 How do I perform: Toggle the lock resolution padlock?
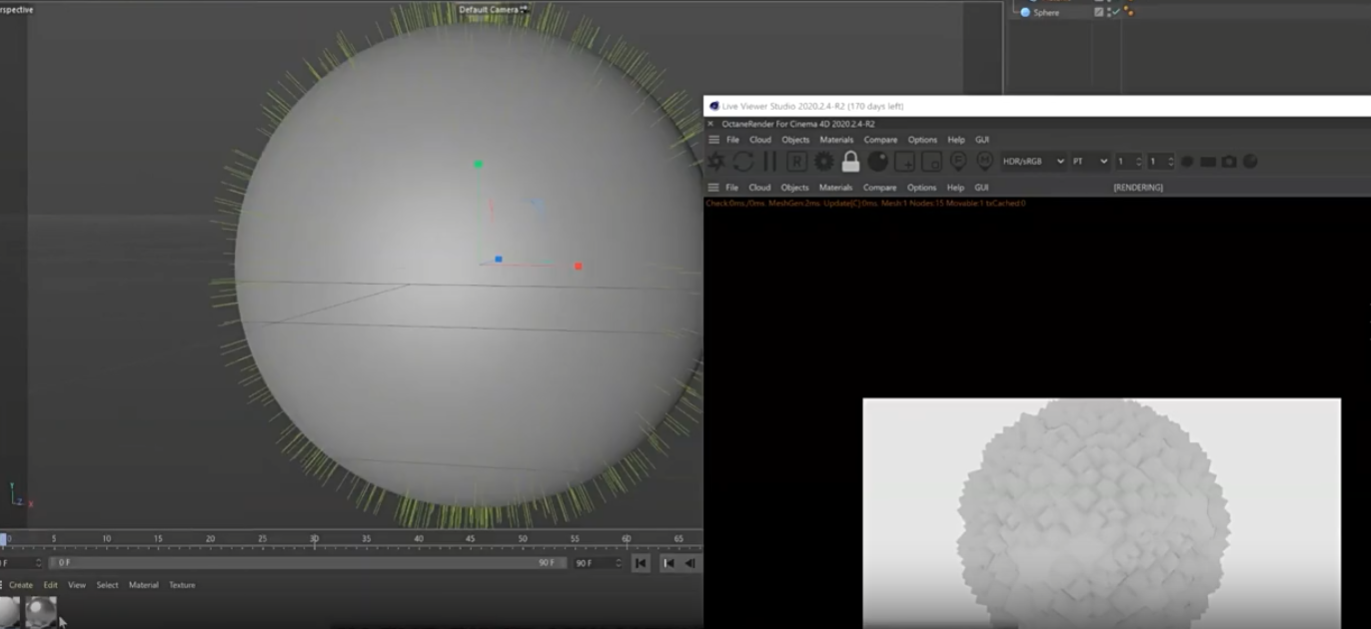(850, 161)
